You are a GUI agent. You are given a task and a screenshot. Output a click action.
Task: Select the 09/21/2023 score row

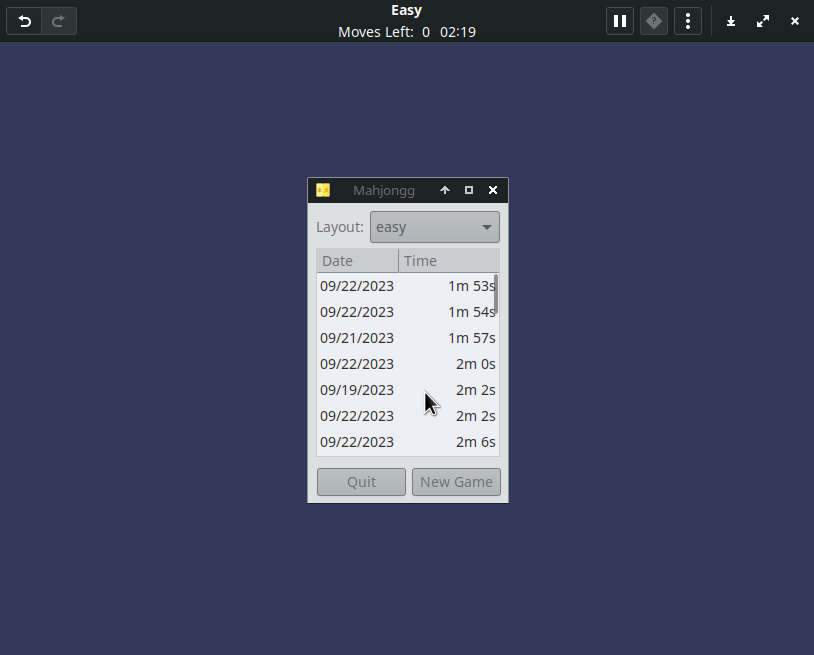[408, 338]
